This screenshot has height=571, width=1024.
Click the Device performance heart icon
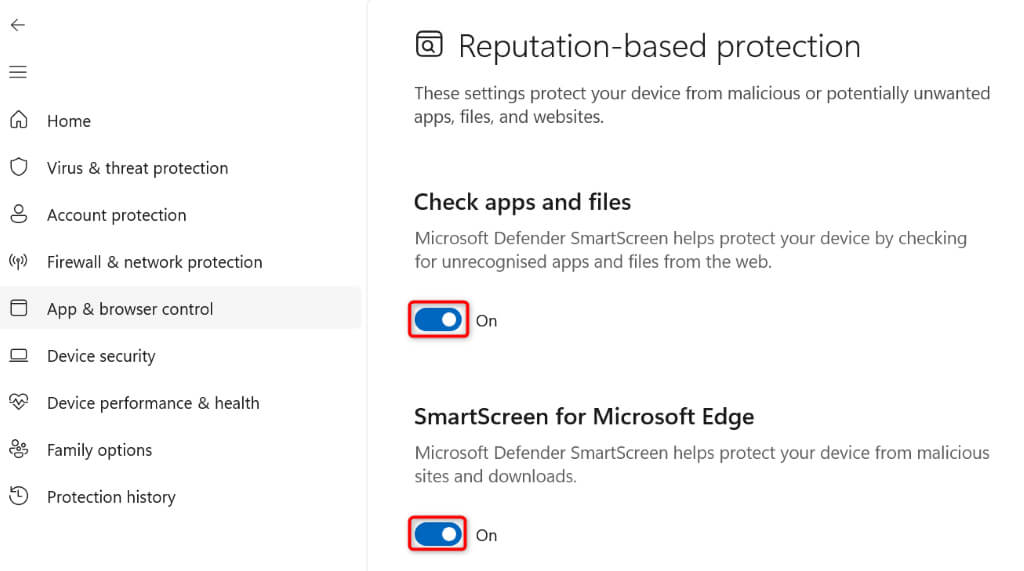[x=18, y=402]
